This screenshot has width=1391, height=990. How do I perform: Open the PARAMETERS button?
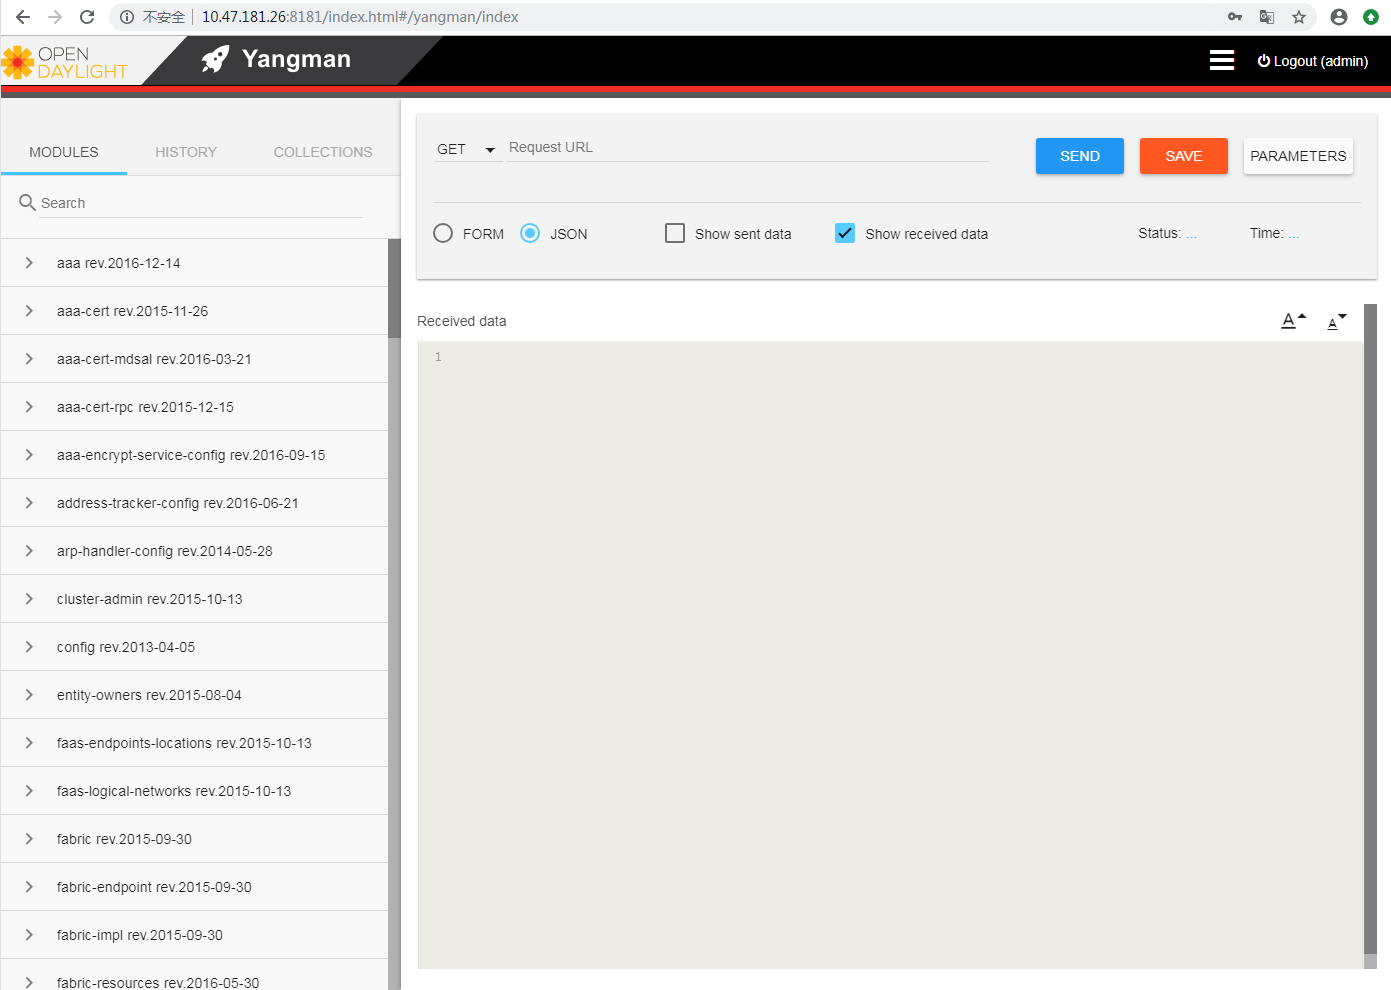pyautogui.click(x=1298, y=156)
